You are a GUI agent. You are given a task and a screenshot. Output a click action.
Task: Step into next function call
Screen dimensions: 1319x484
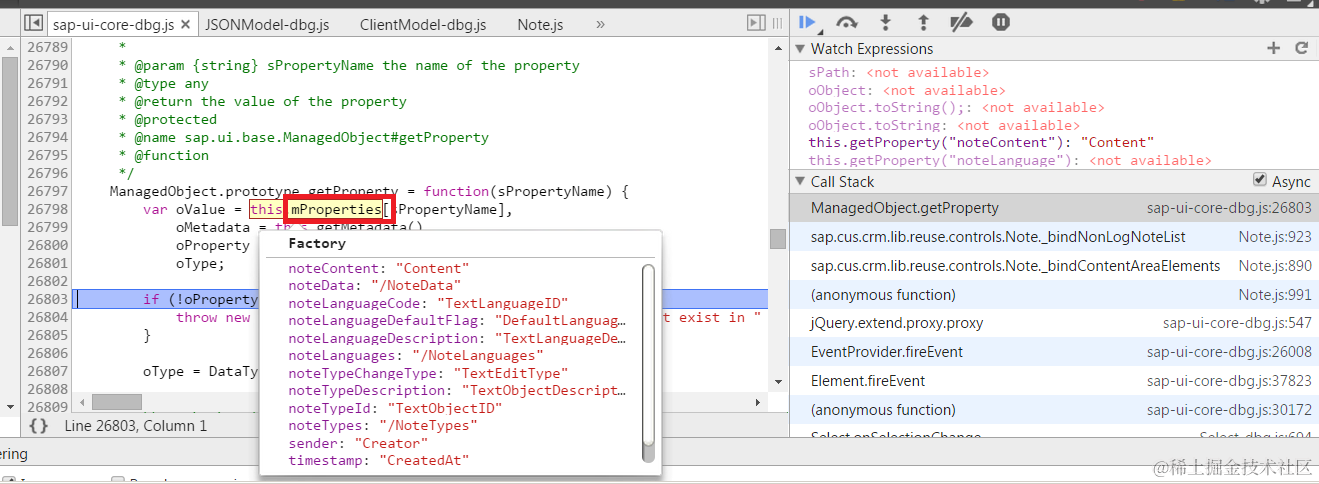(x=885, y=22)
